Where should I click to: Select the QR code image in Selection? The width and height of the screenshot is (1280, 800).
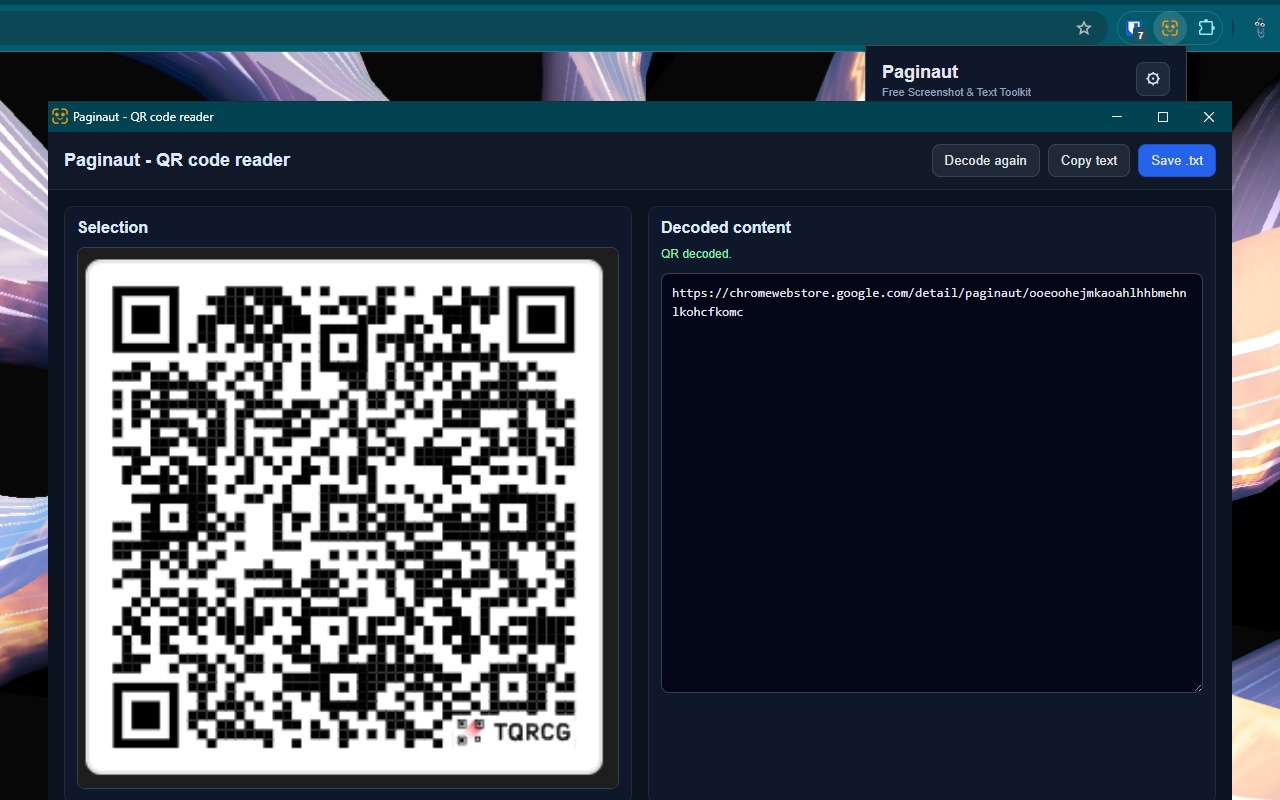click(x=344, y=516)
